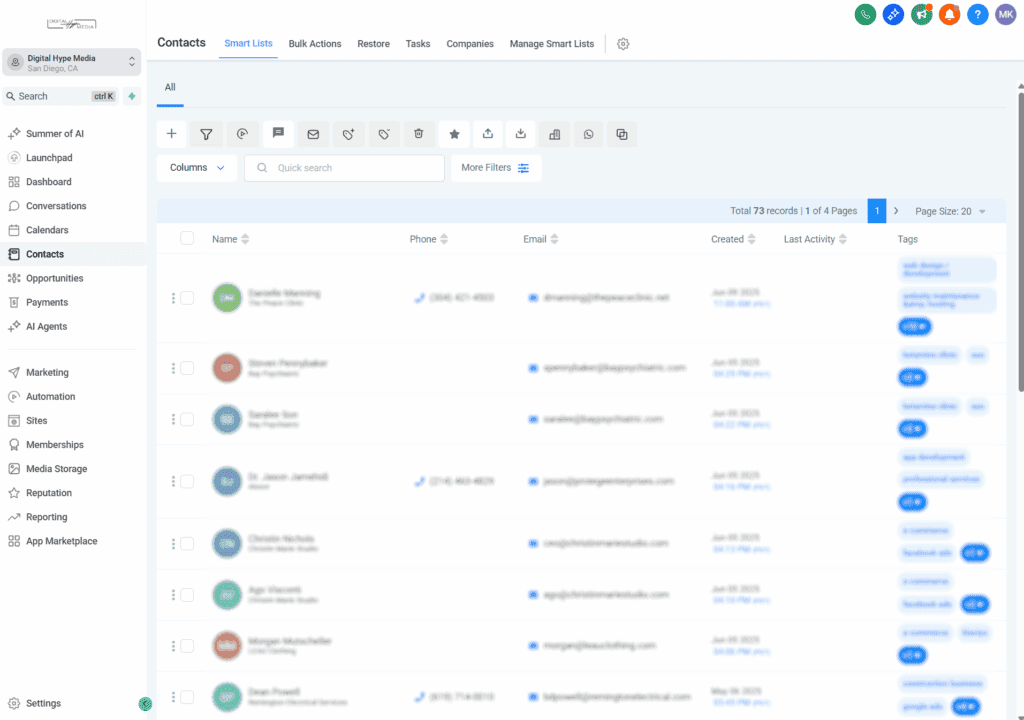Click the add tag icon
Screen dimensions: 1024x720
349,134
